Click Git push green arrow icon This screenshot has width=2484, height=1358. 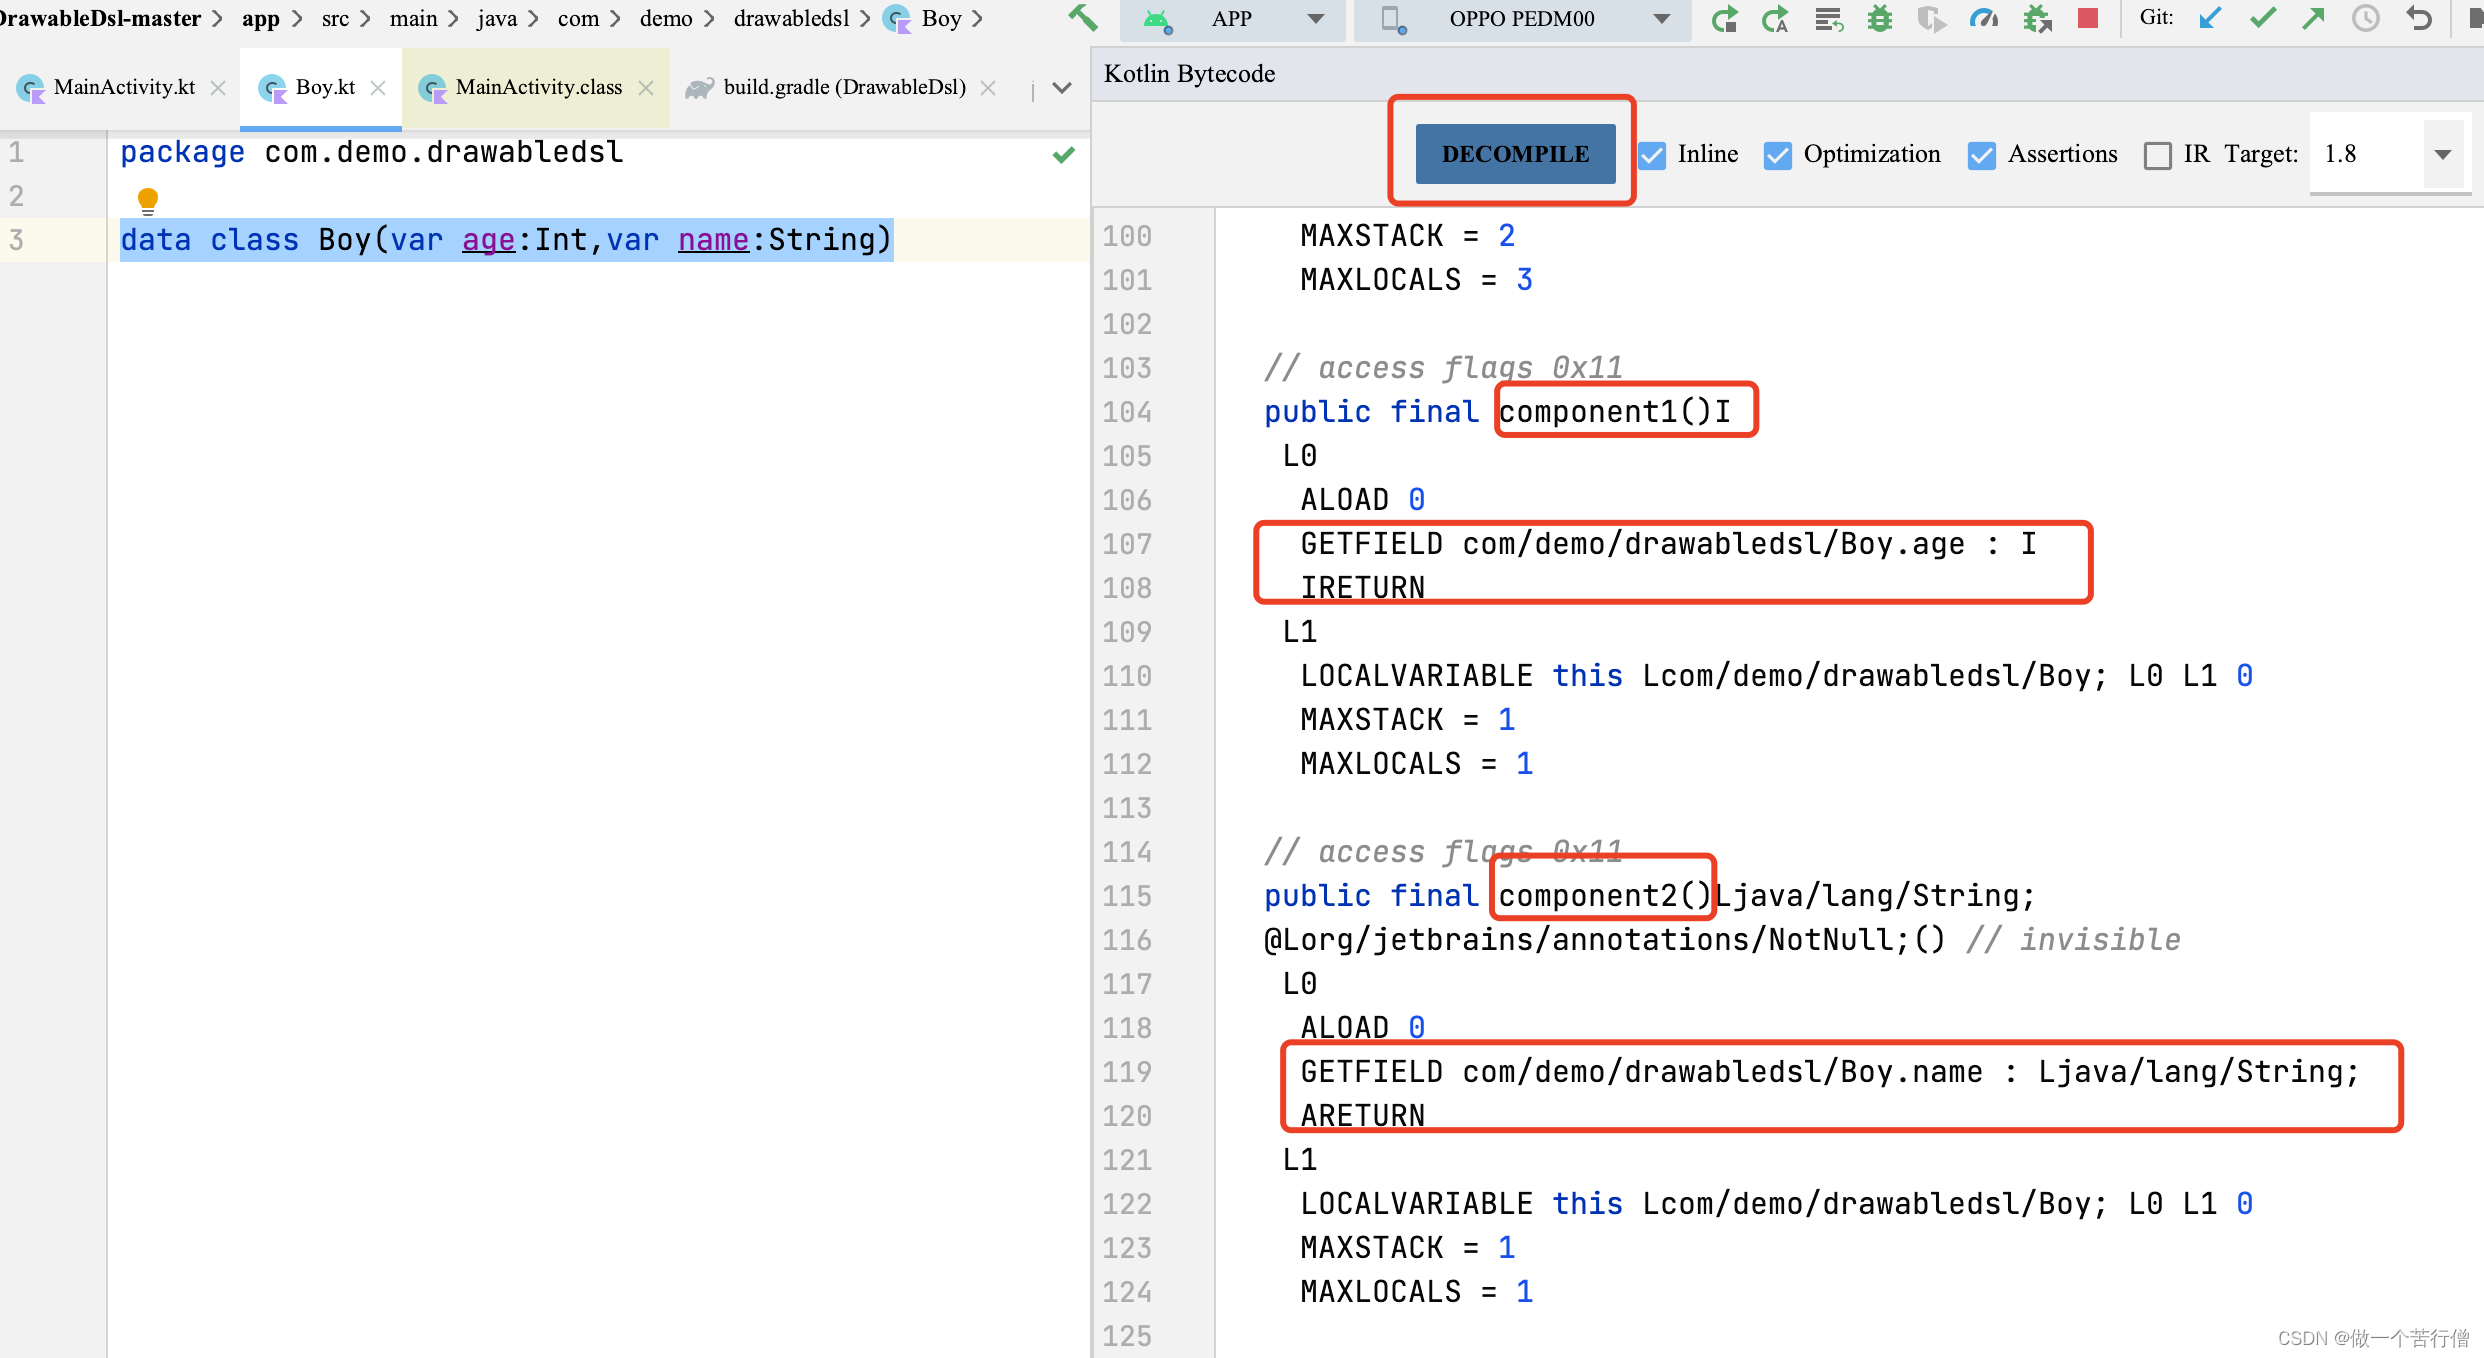(2313, 18)
